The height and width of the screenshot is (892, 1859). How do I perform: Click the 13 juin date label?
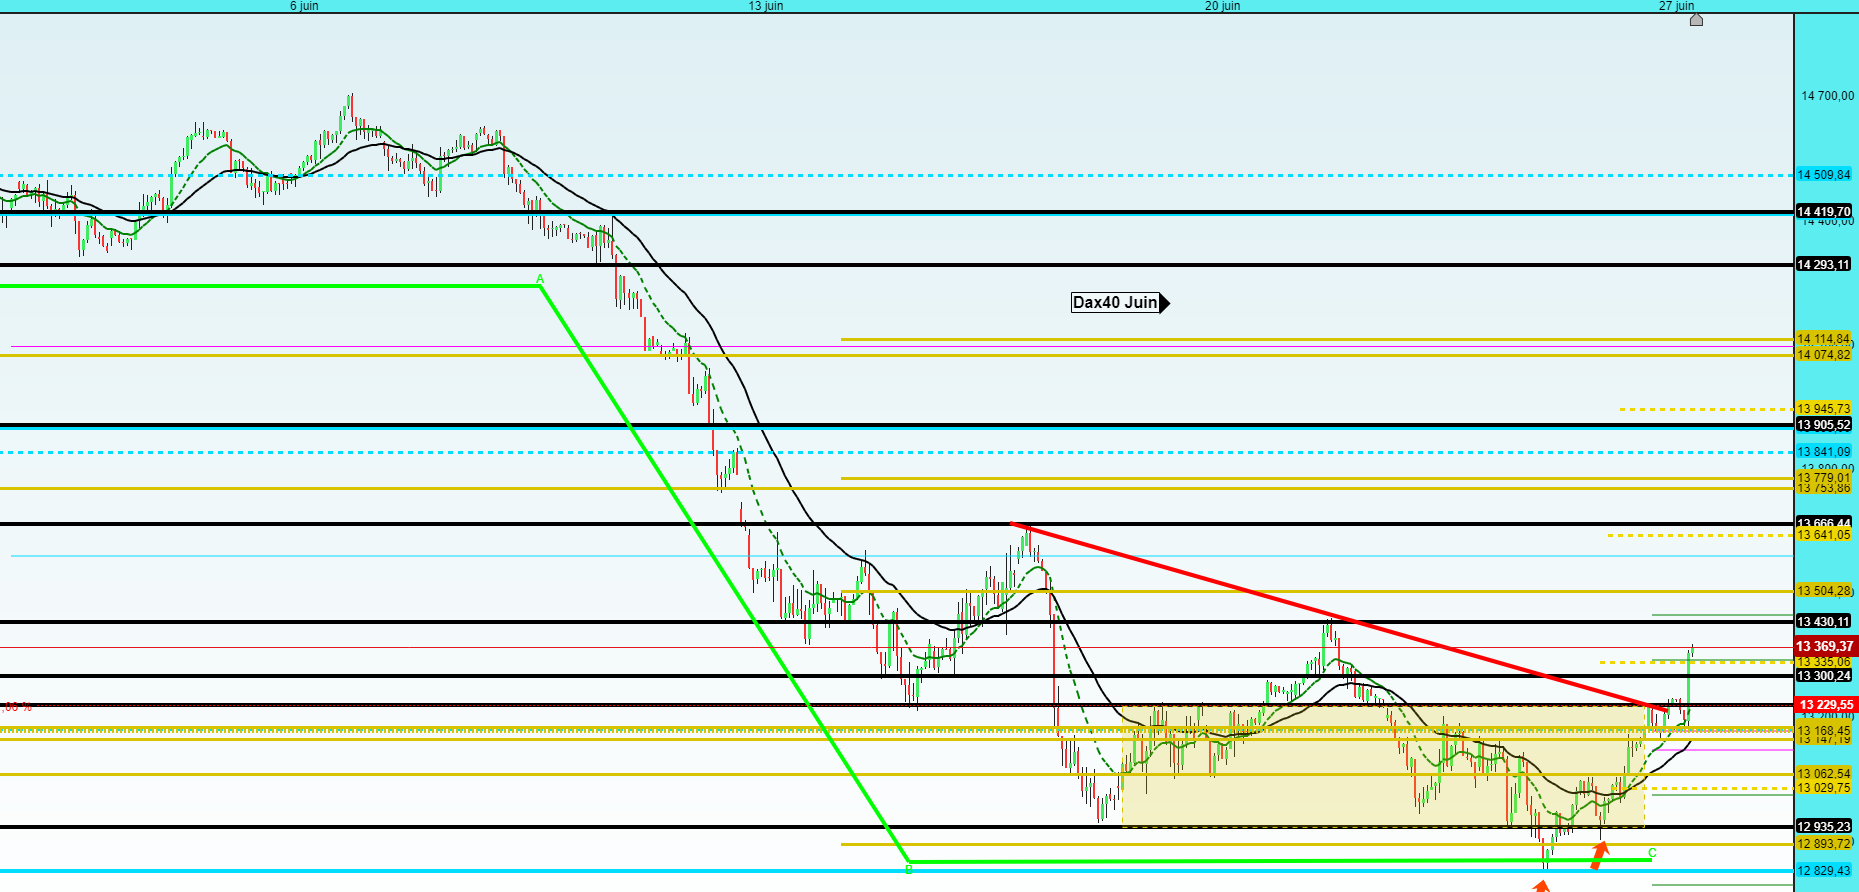pos(766,6)
